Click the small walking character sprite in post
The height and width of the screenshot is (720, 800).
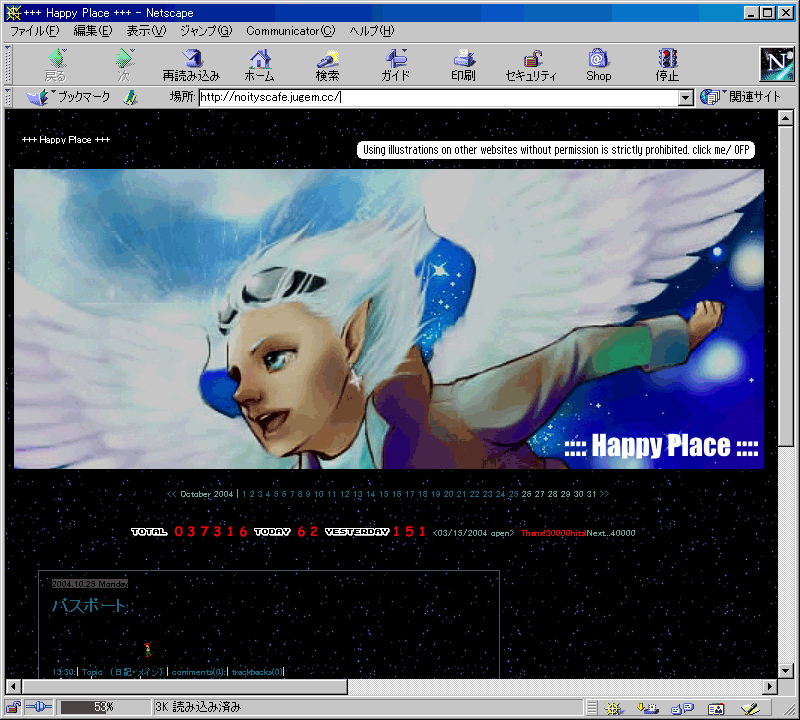147,650
